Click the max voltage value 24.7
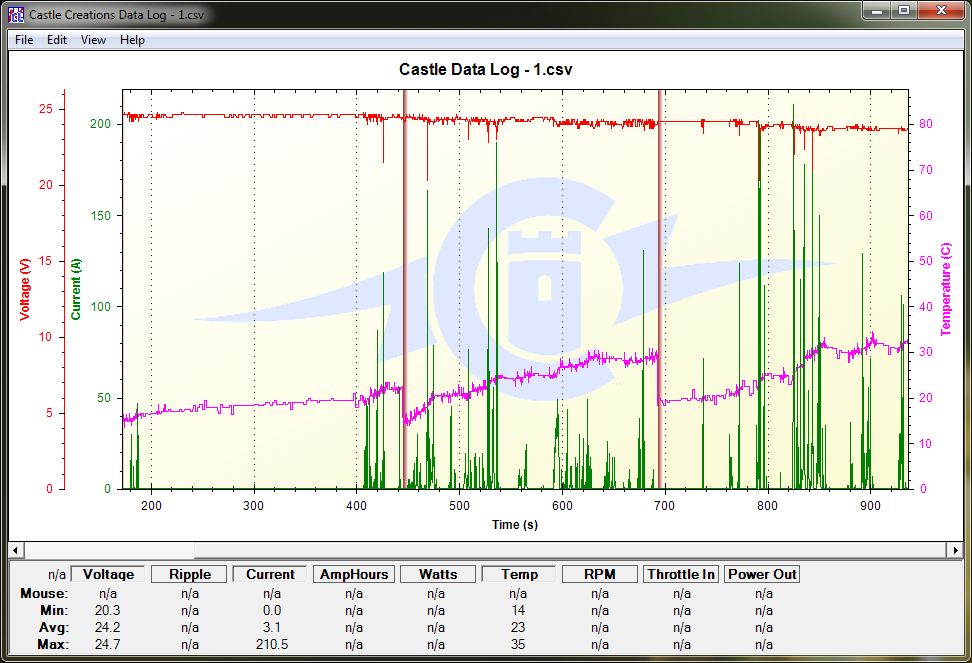972x663 pixels. click(107, 644)
